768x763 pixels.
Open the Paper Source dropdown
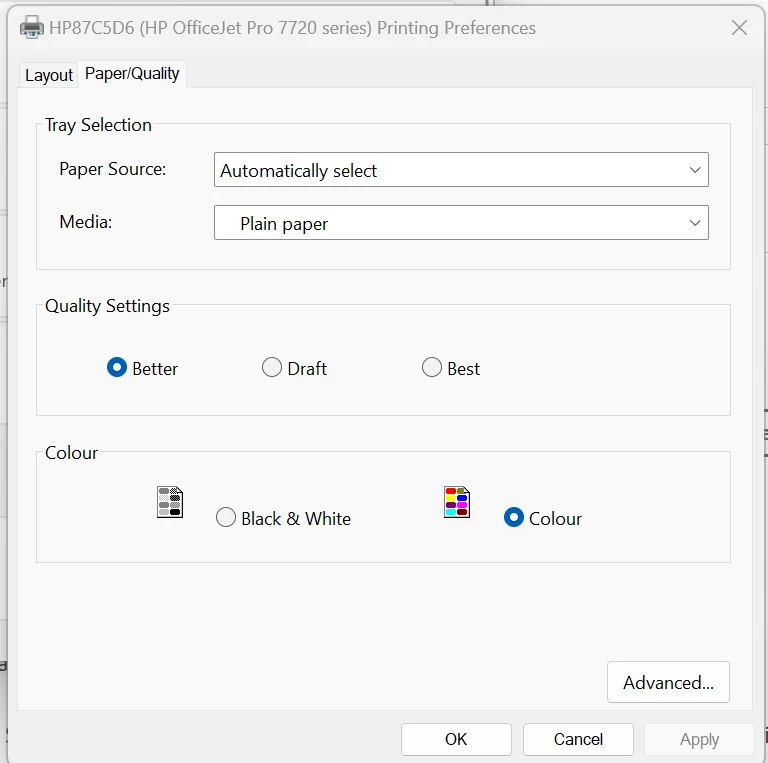click(x=461, y=169)
